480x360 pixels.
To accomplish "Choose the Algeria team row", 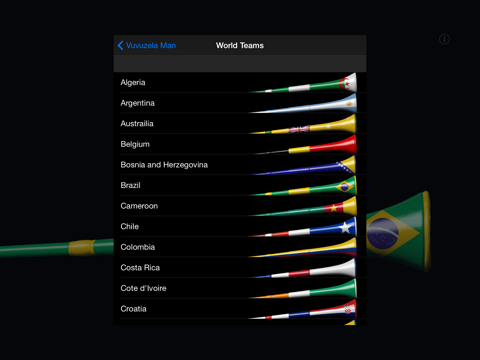I will tap(240, 82).
